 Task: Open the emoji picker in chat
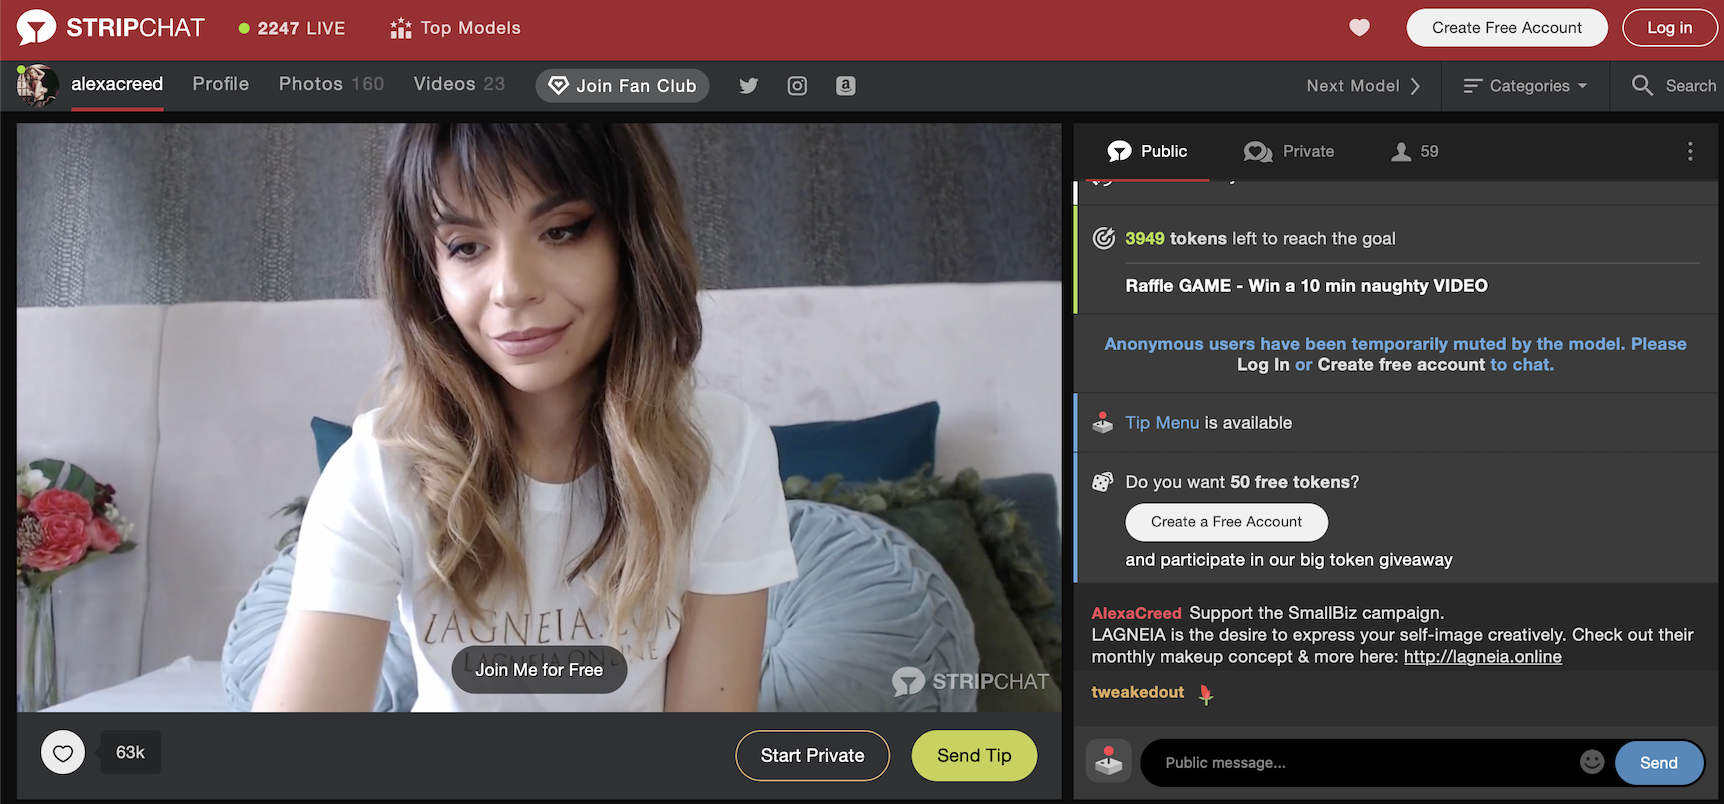(1592, 762)
